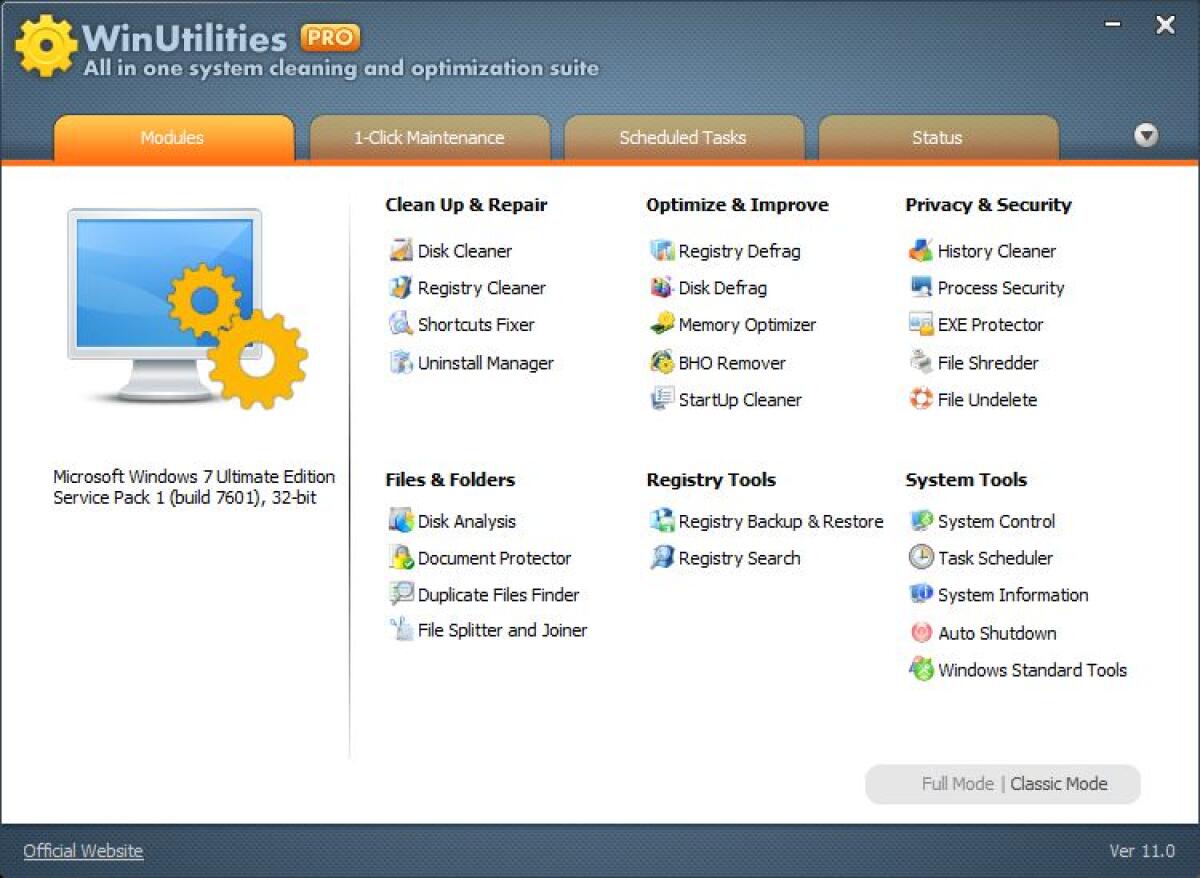Expand the dropdown arrow near the tabs
Screen dimensions: 1200x878
1146,135
